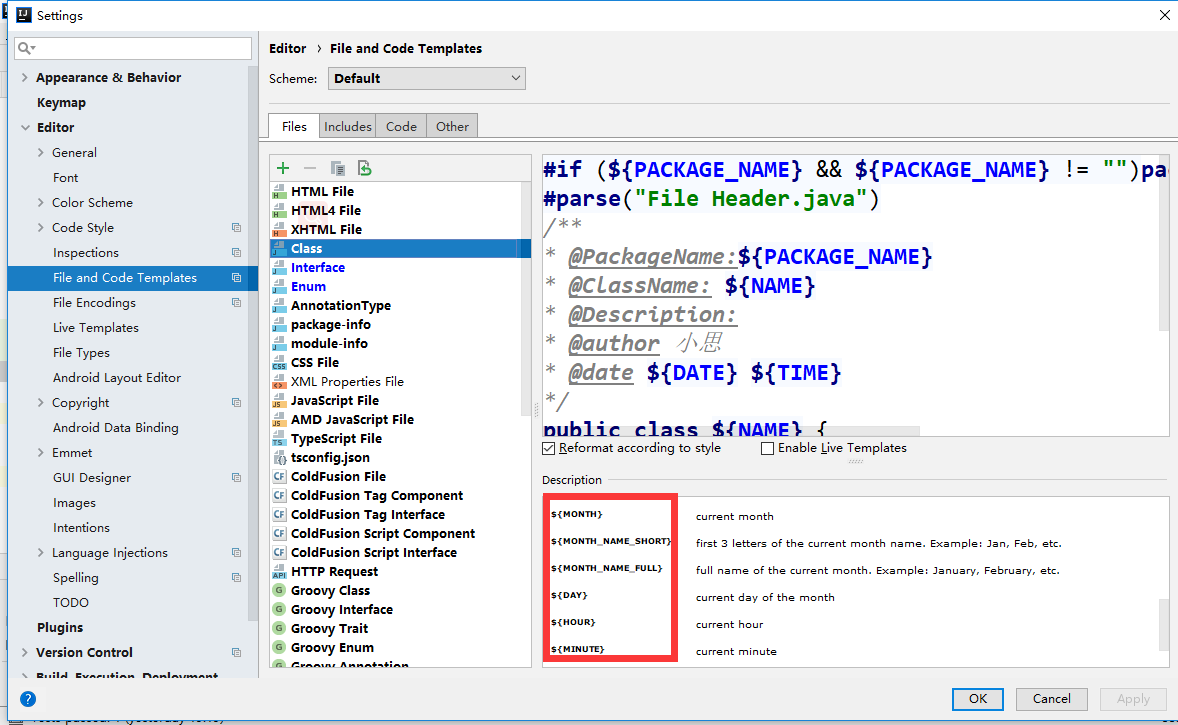
Task: Switch to the Includes tab
Action: (348, 126)
